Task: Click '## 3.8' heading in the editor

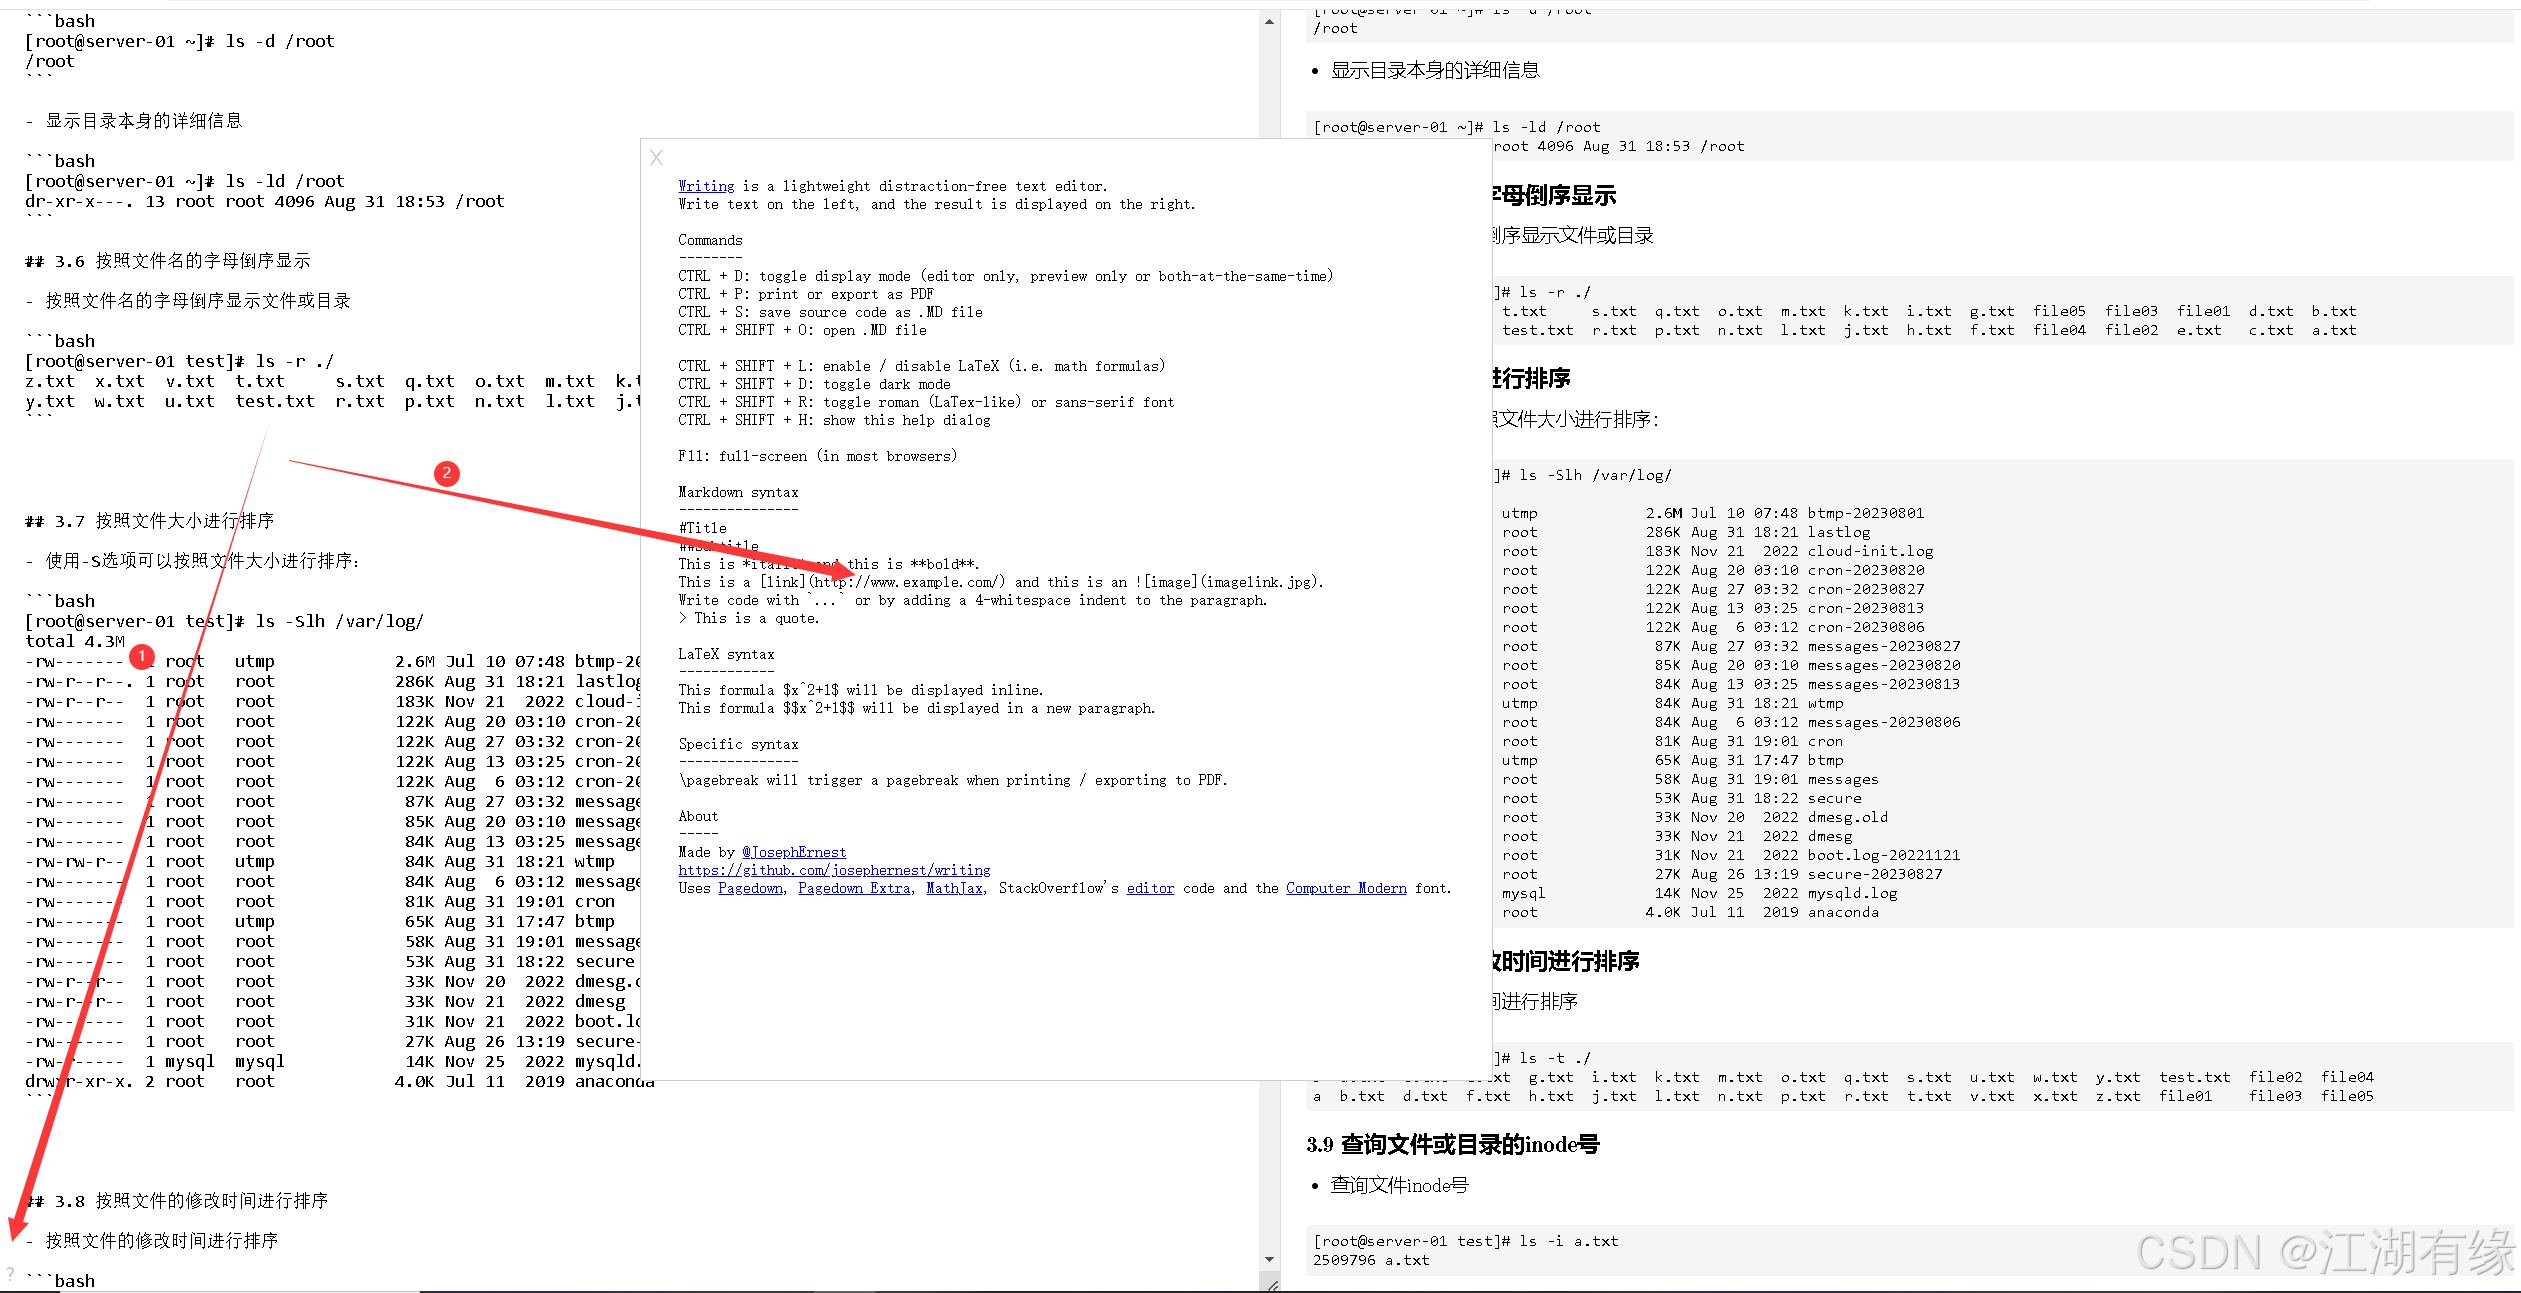Action: tap(176, 1201)
